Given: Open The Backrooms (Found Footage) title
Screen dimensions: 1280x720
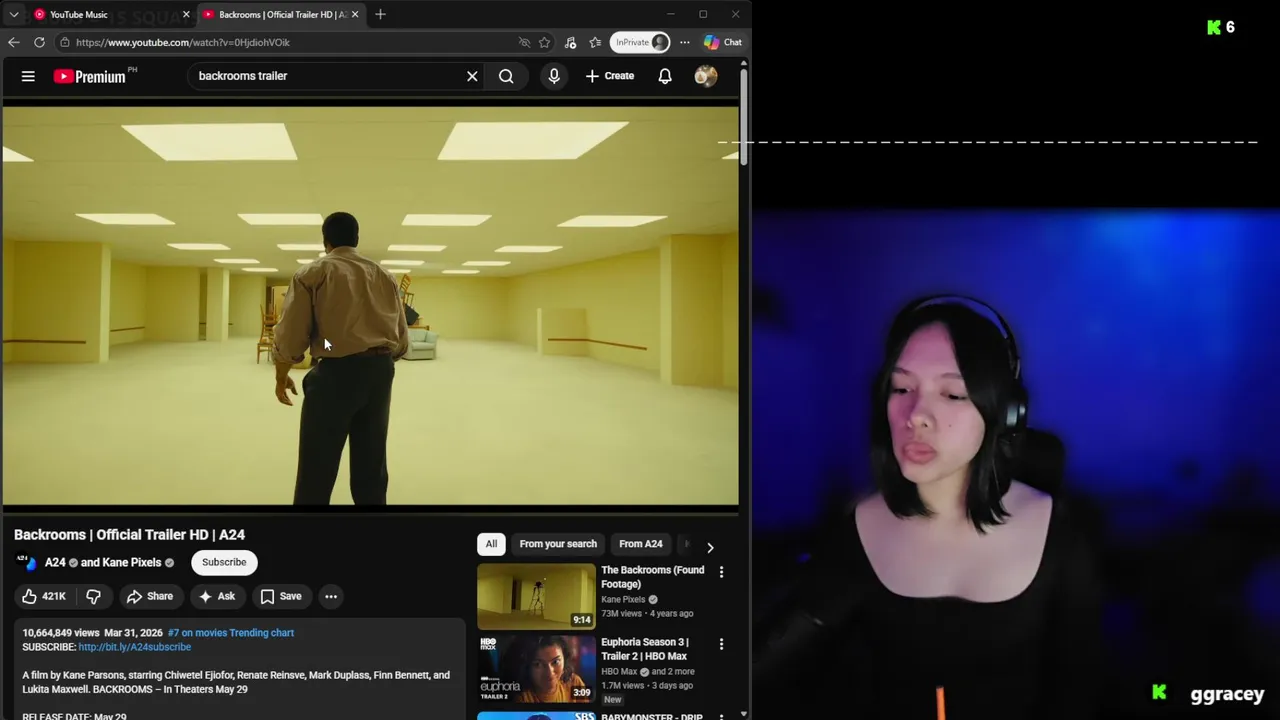Looking at the screenshot, I should pyautogui.click(x=652, y=577).
